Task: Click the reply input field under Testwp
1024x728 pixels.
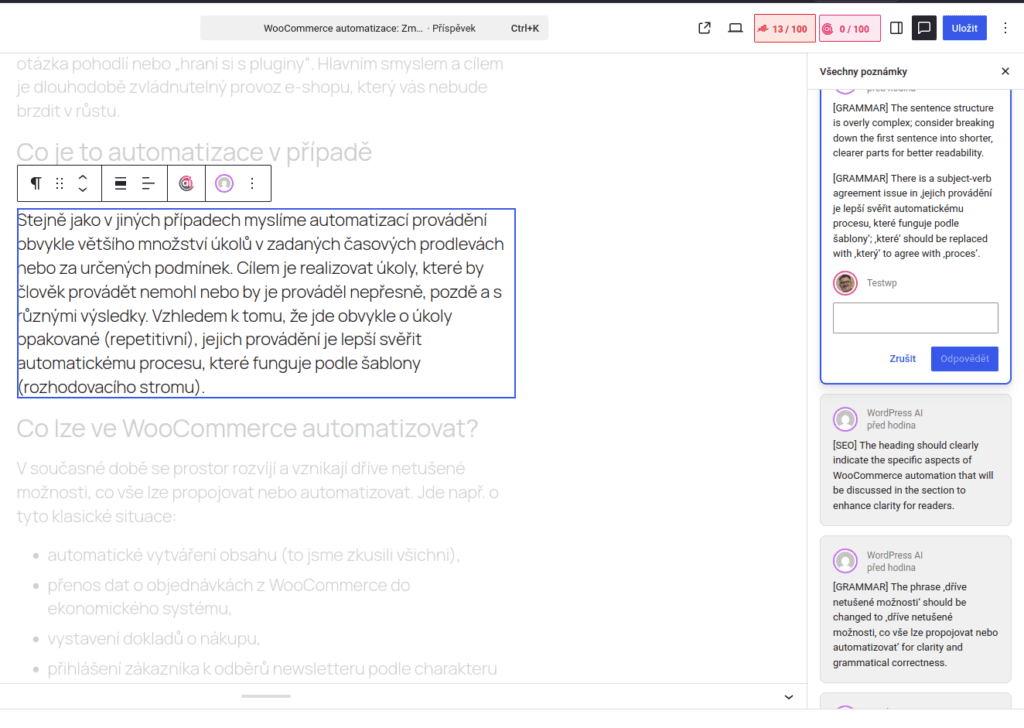Action: 915,318
